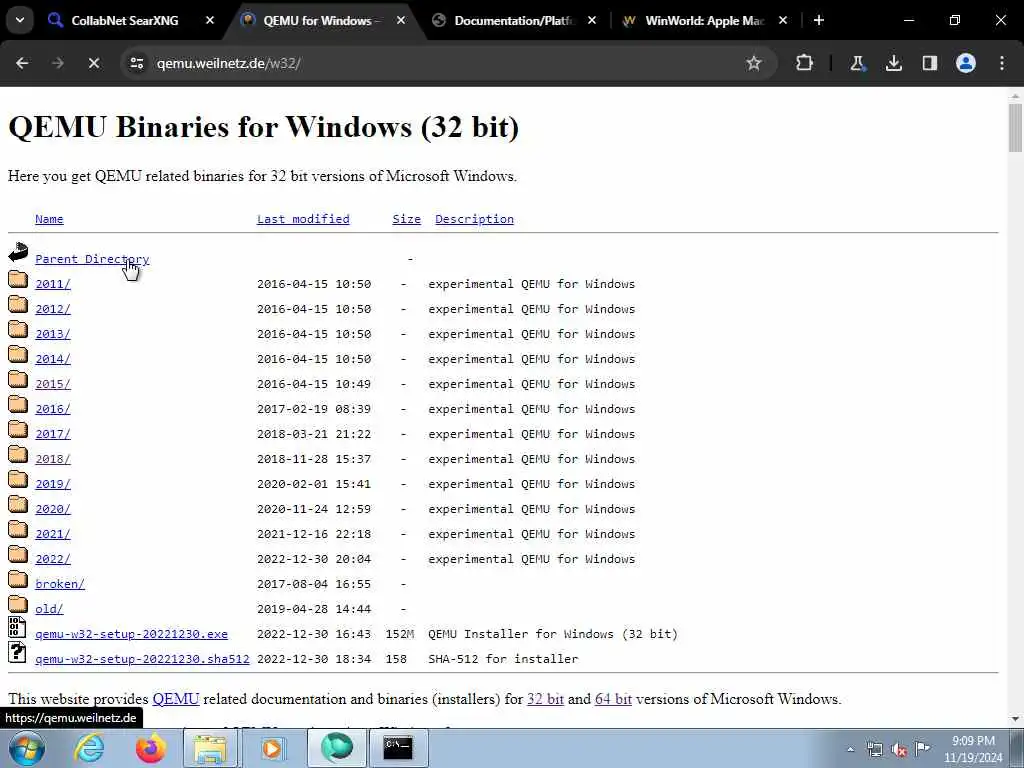This screenshot has height=768, width=1024.
Task: Follow the 32 bit link in the footer
Action: (545, 699)
